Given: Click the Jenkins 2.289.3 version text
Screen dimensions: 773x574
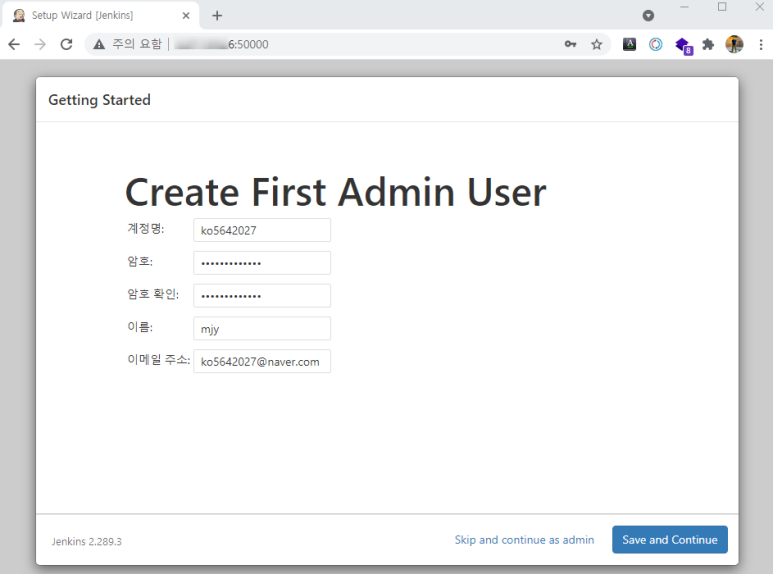Looking at the screenshot, I should pyautogui.click(x=87, y=541).
